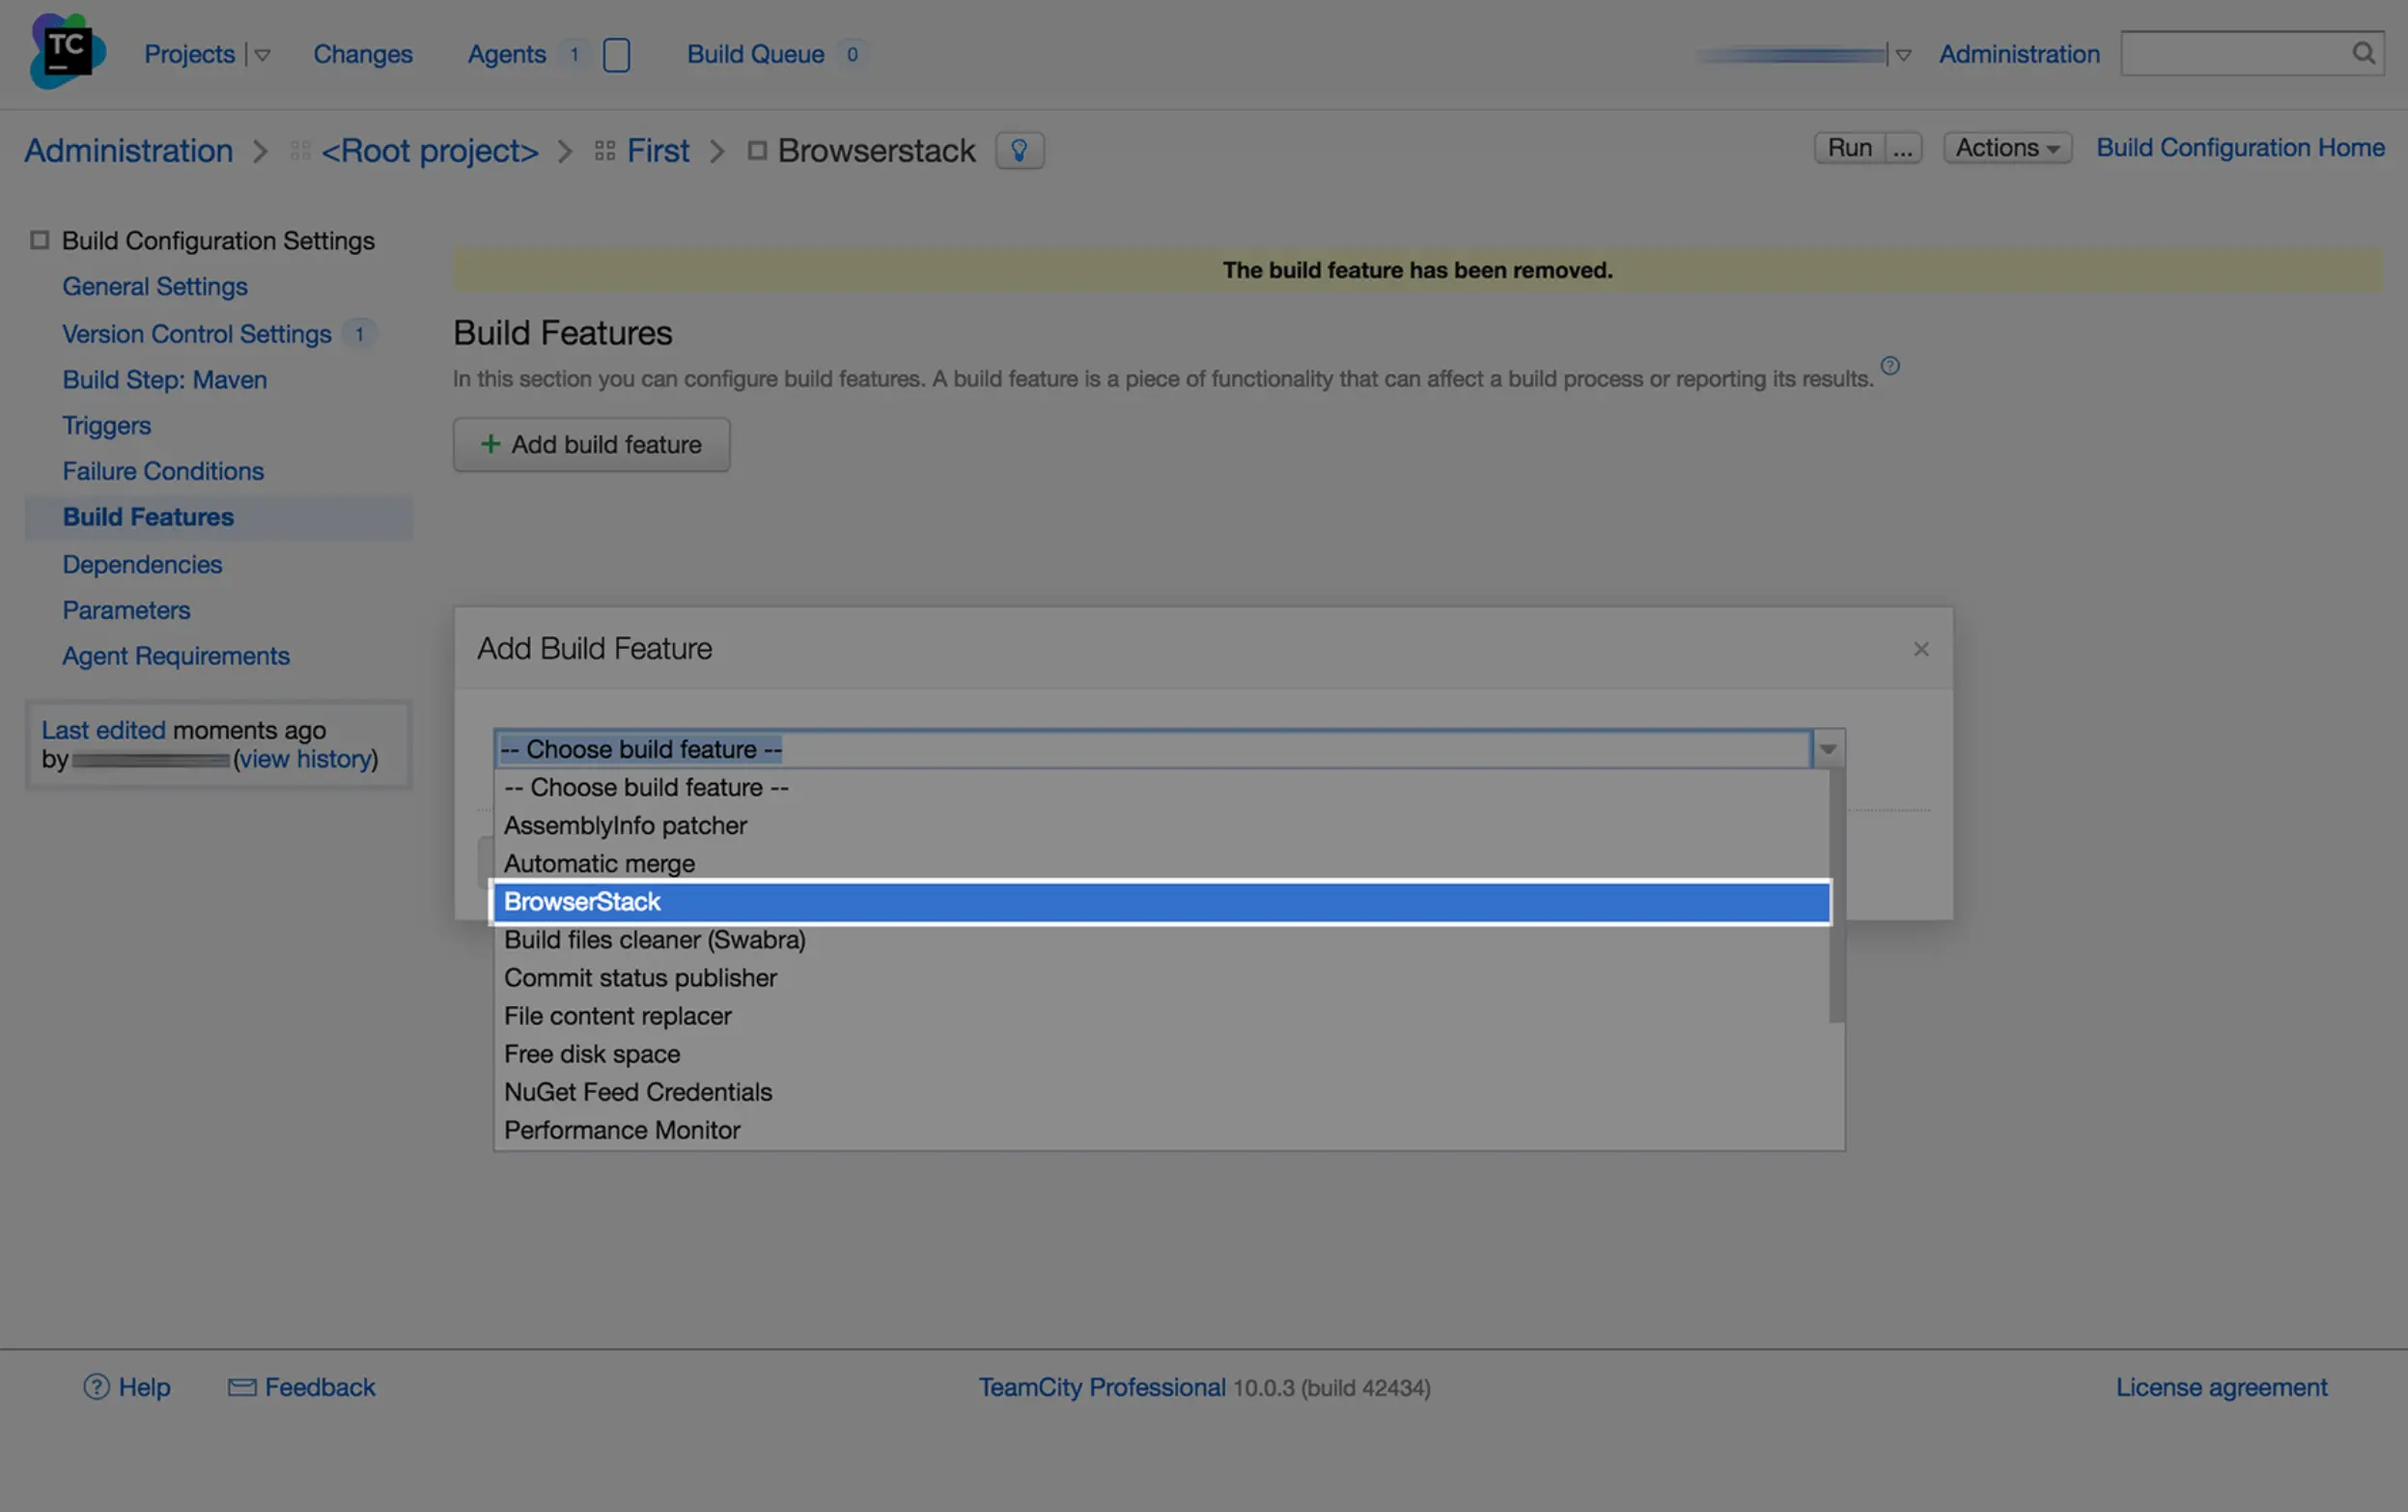
Task: Open the Actions dropdown menu
Action: click(2006, 147)
